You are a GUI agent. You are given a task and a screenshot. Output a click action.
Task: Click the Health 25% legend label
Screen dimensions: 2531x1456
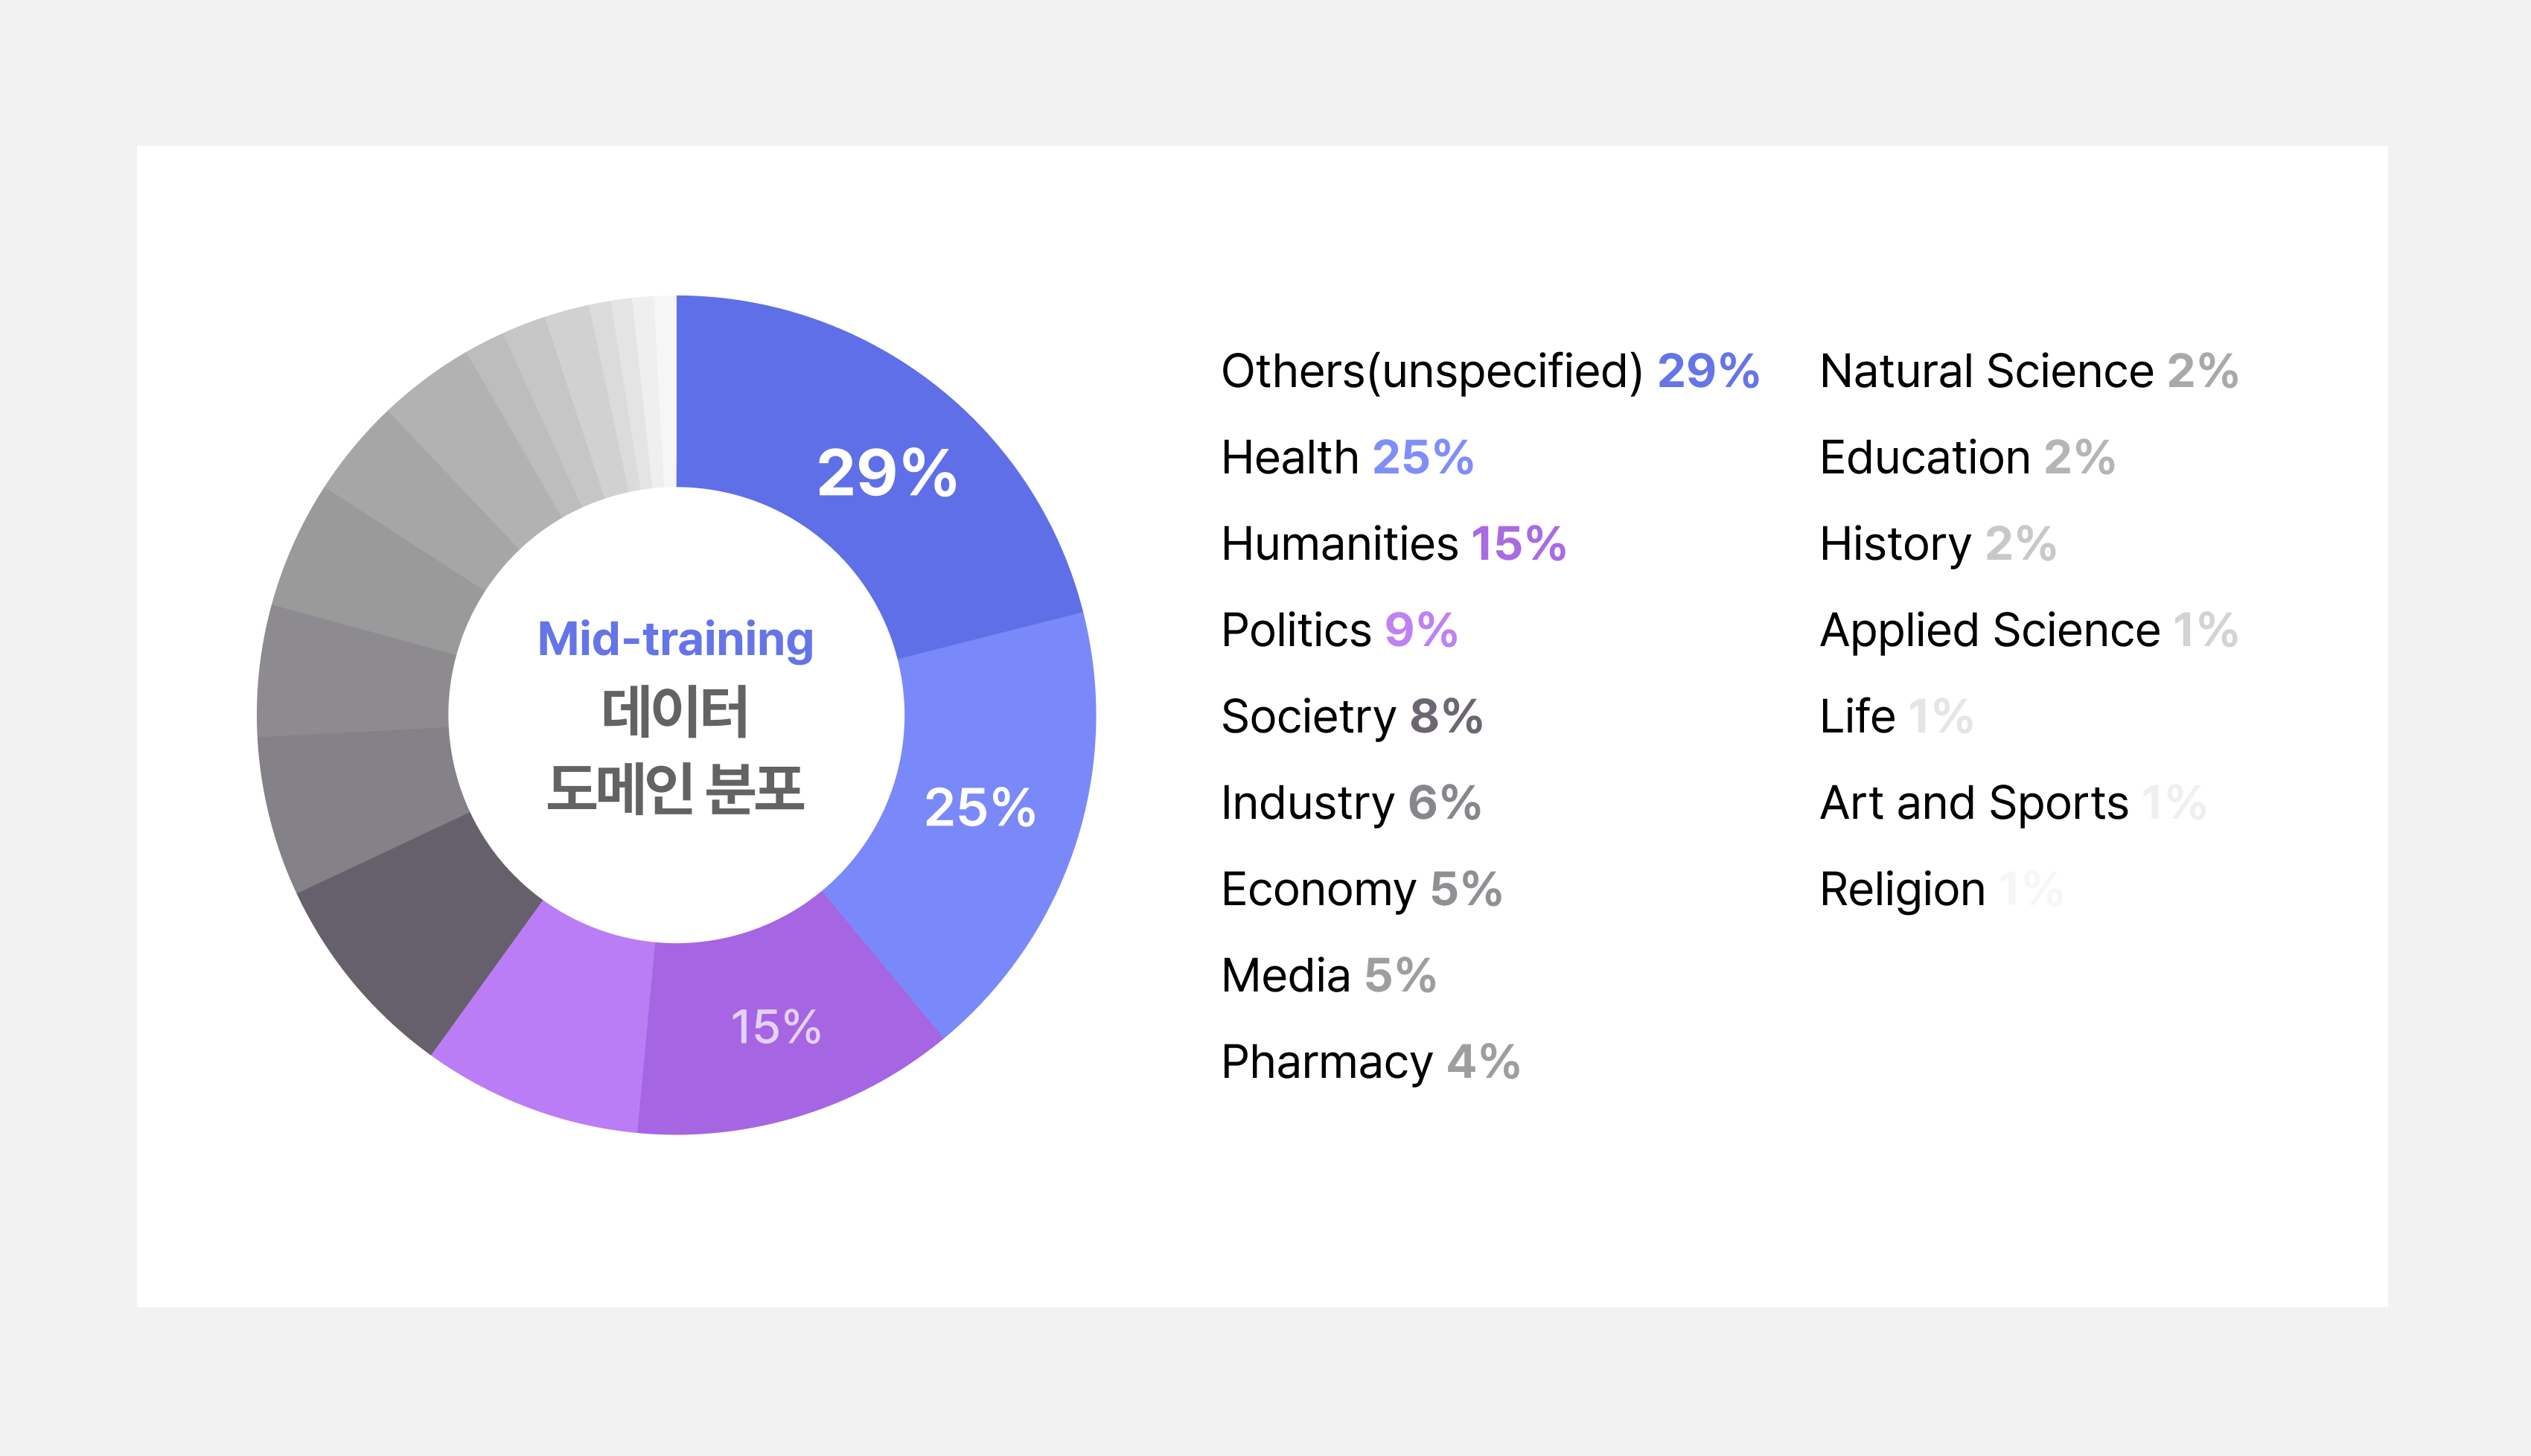click(x=1346, y=458)
